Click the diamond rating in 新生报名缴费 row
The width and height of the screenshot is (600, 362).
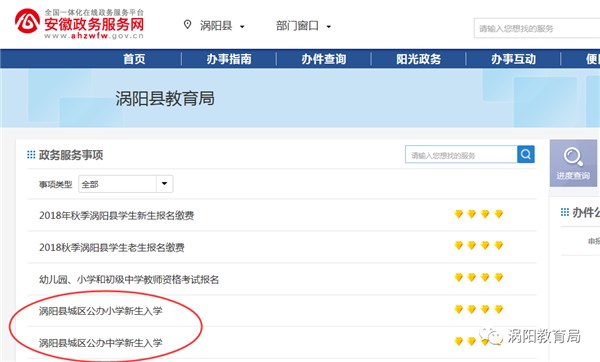pos(478,214)
